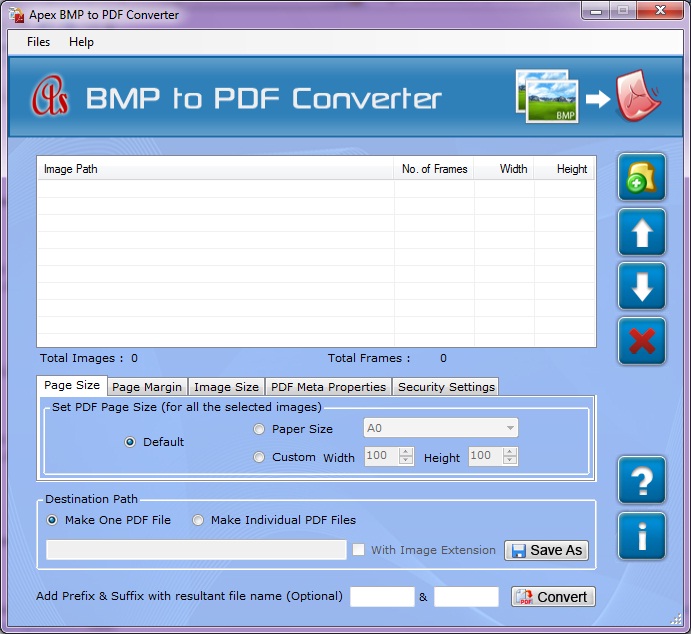Image resolution: width=691 pixels, height=634 pixels.
Task: Switch to the Page Margin tab
Action: click(147, 387)
